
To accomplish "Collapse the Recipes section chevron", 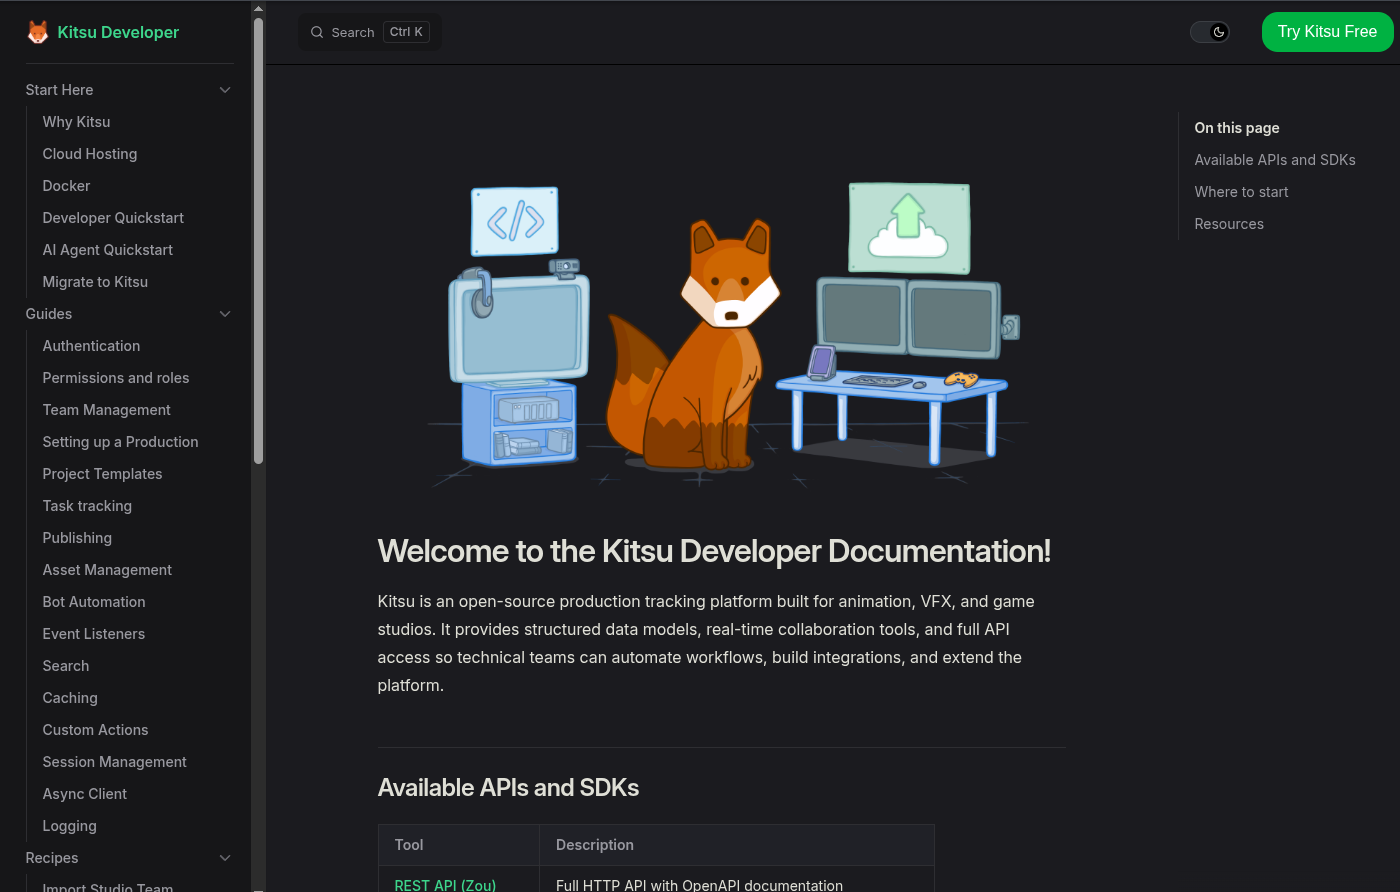I will [225, 858].
